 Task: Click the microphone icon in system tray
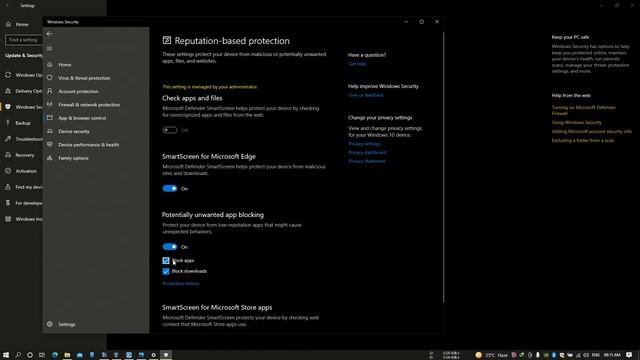tap(538, 355)
